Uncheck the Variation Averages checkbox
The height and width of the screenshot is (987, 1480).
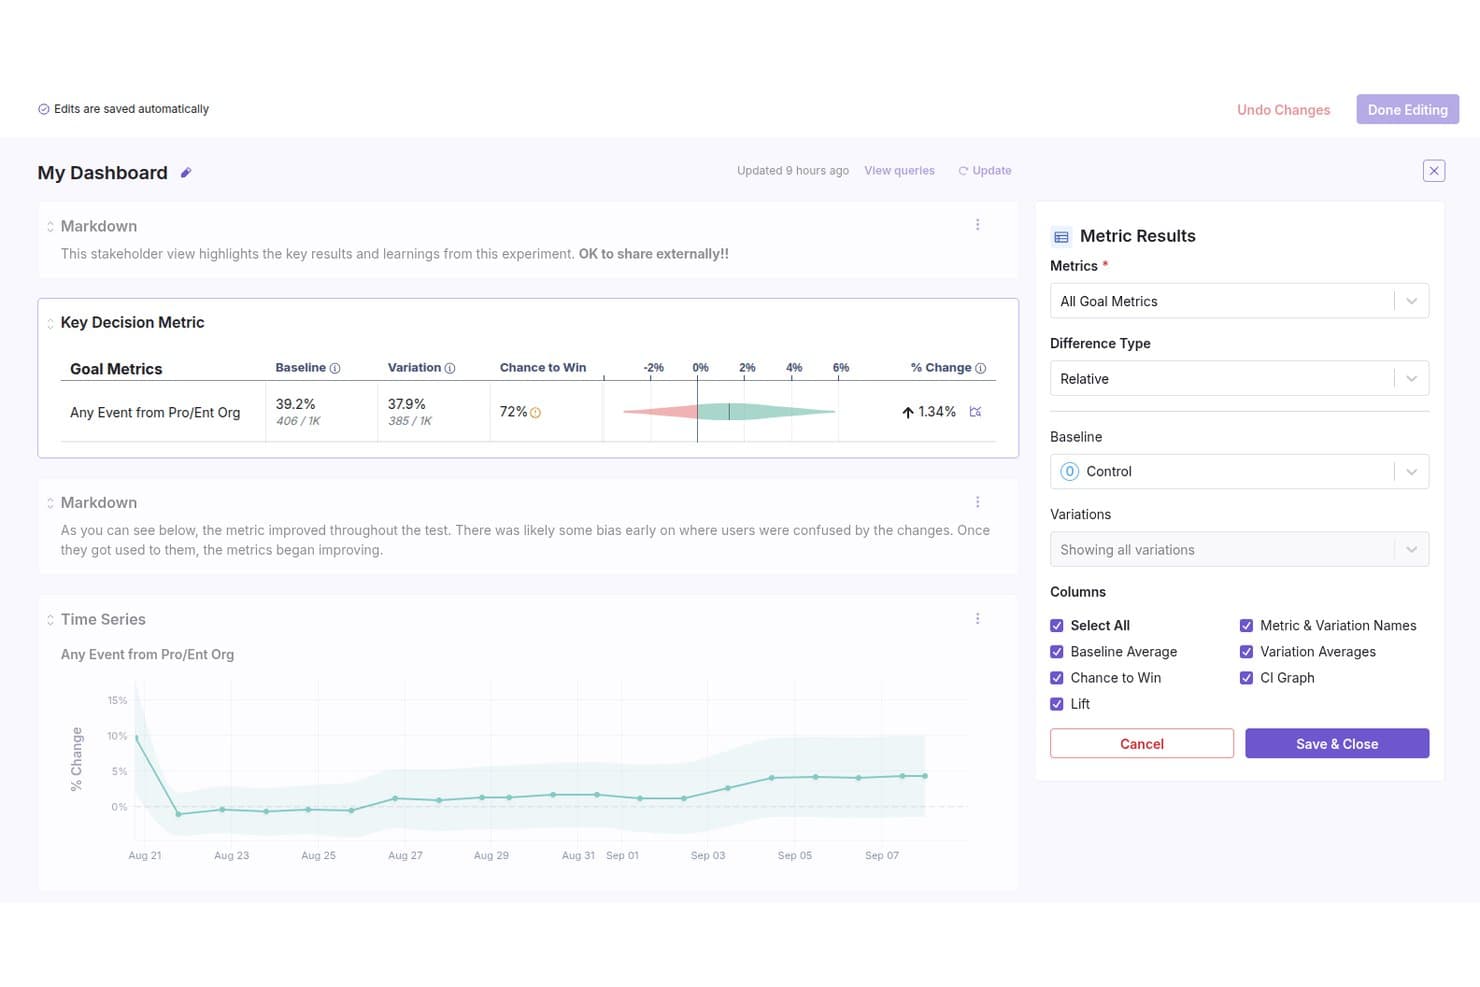pos(1246,652)
